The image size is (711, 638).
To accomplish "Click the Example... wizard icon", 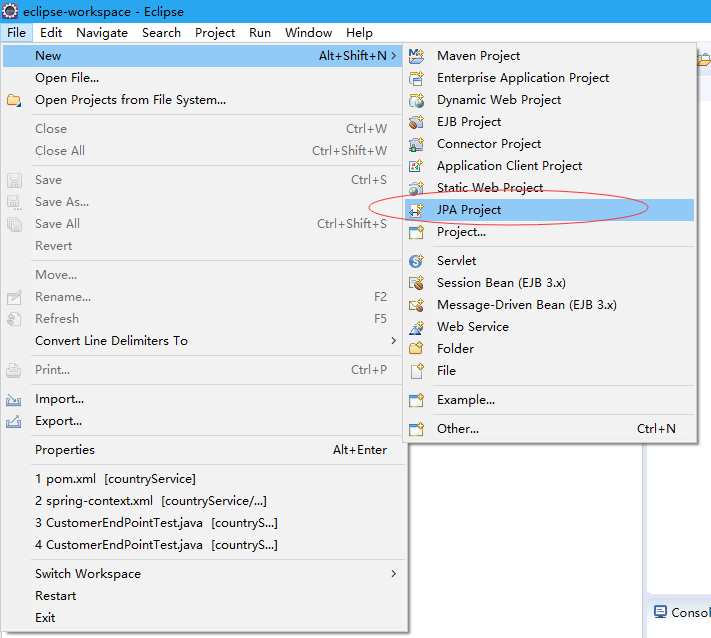I will 416,400.
